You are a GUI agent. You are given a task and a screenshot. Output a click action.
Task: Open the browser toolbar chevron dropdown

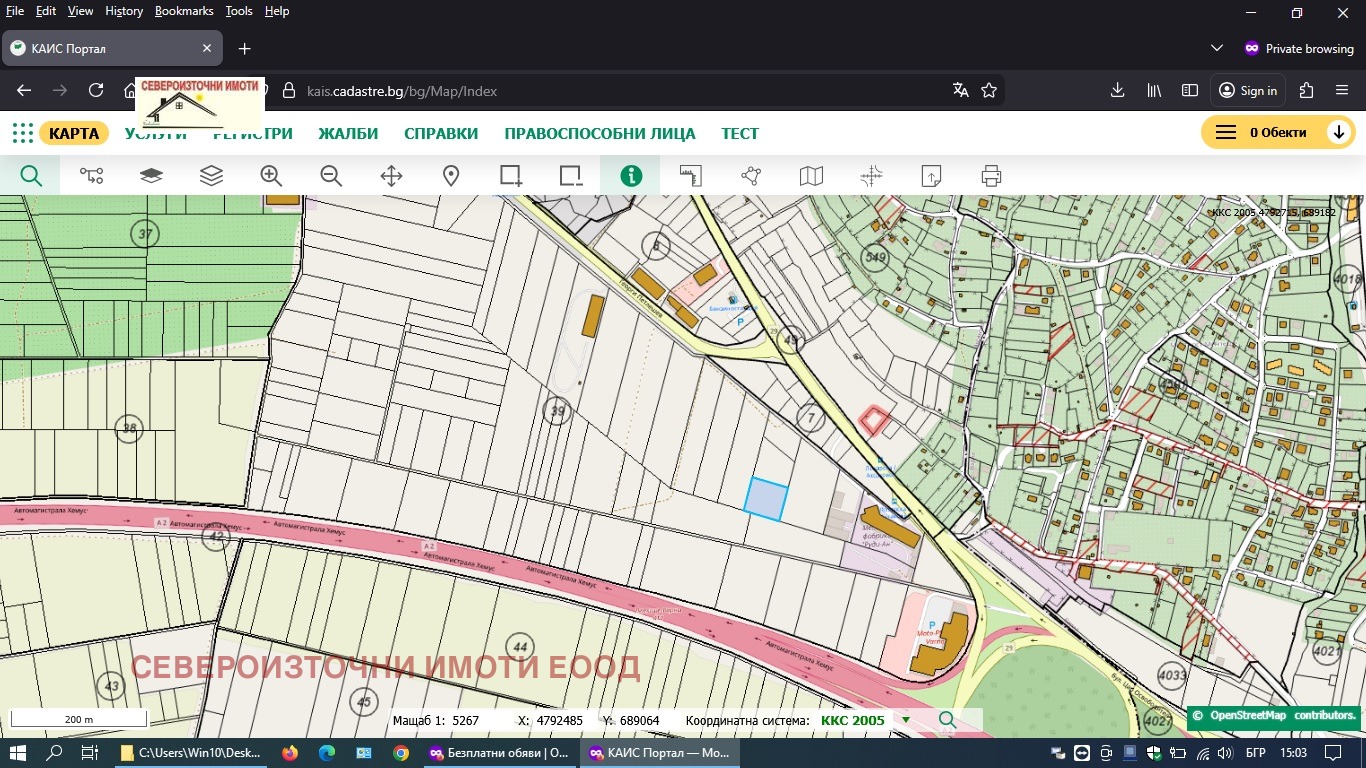click(x=1216, y=47)
